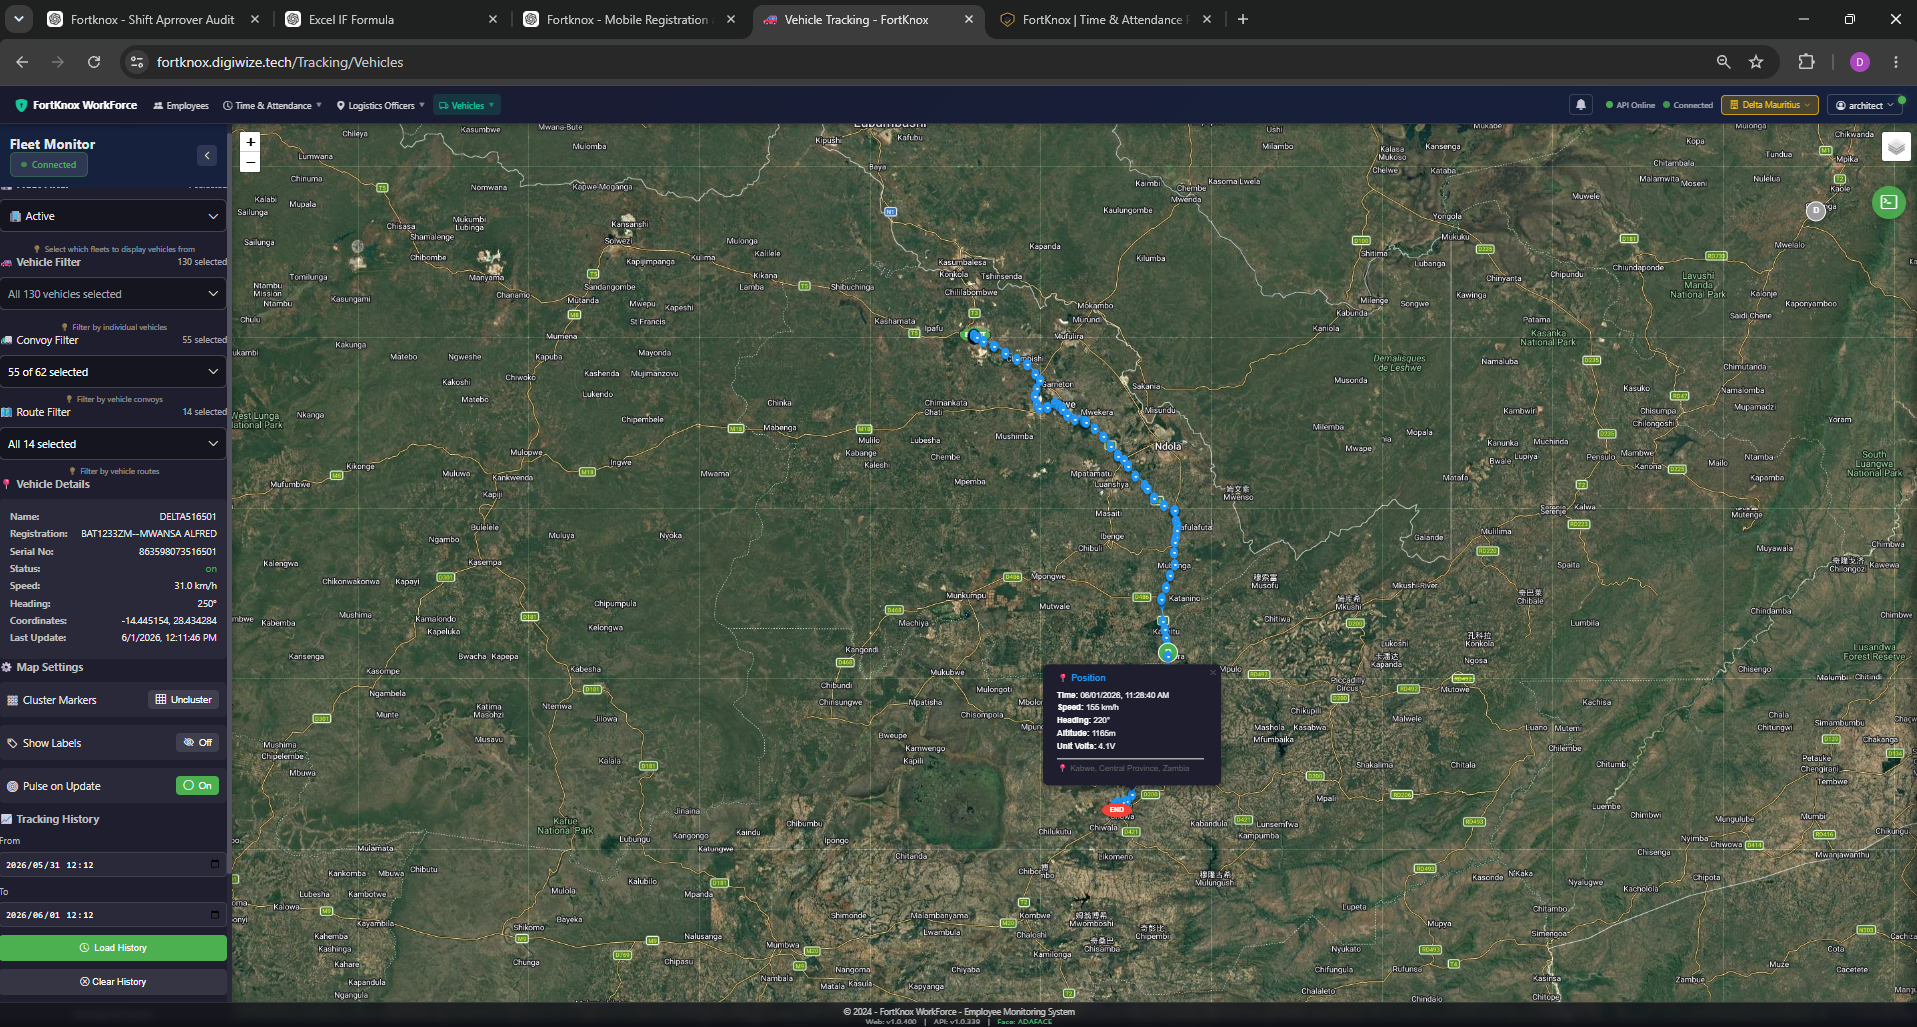This screenshot has height=1027, width=1917.
Task: Close the Vehicle Tracking - FortKnox tab
Action: (x=969, y=19)
